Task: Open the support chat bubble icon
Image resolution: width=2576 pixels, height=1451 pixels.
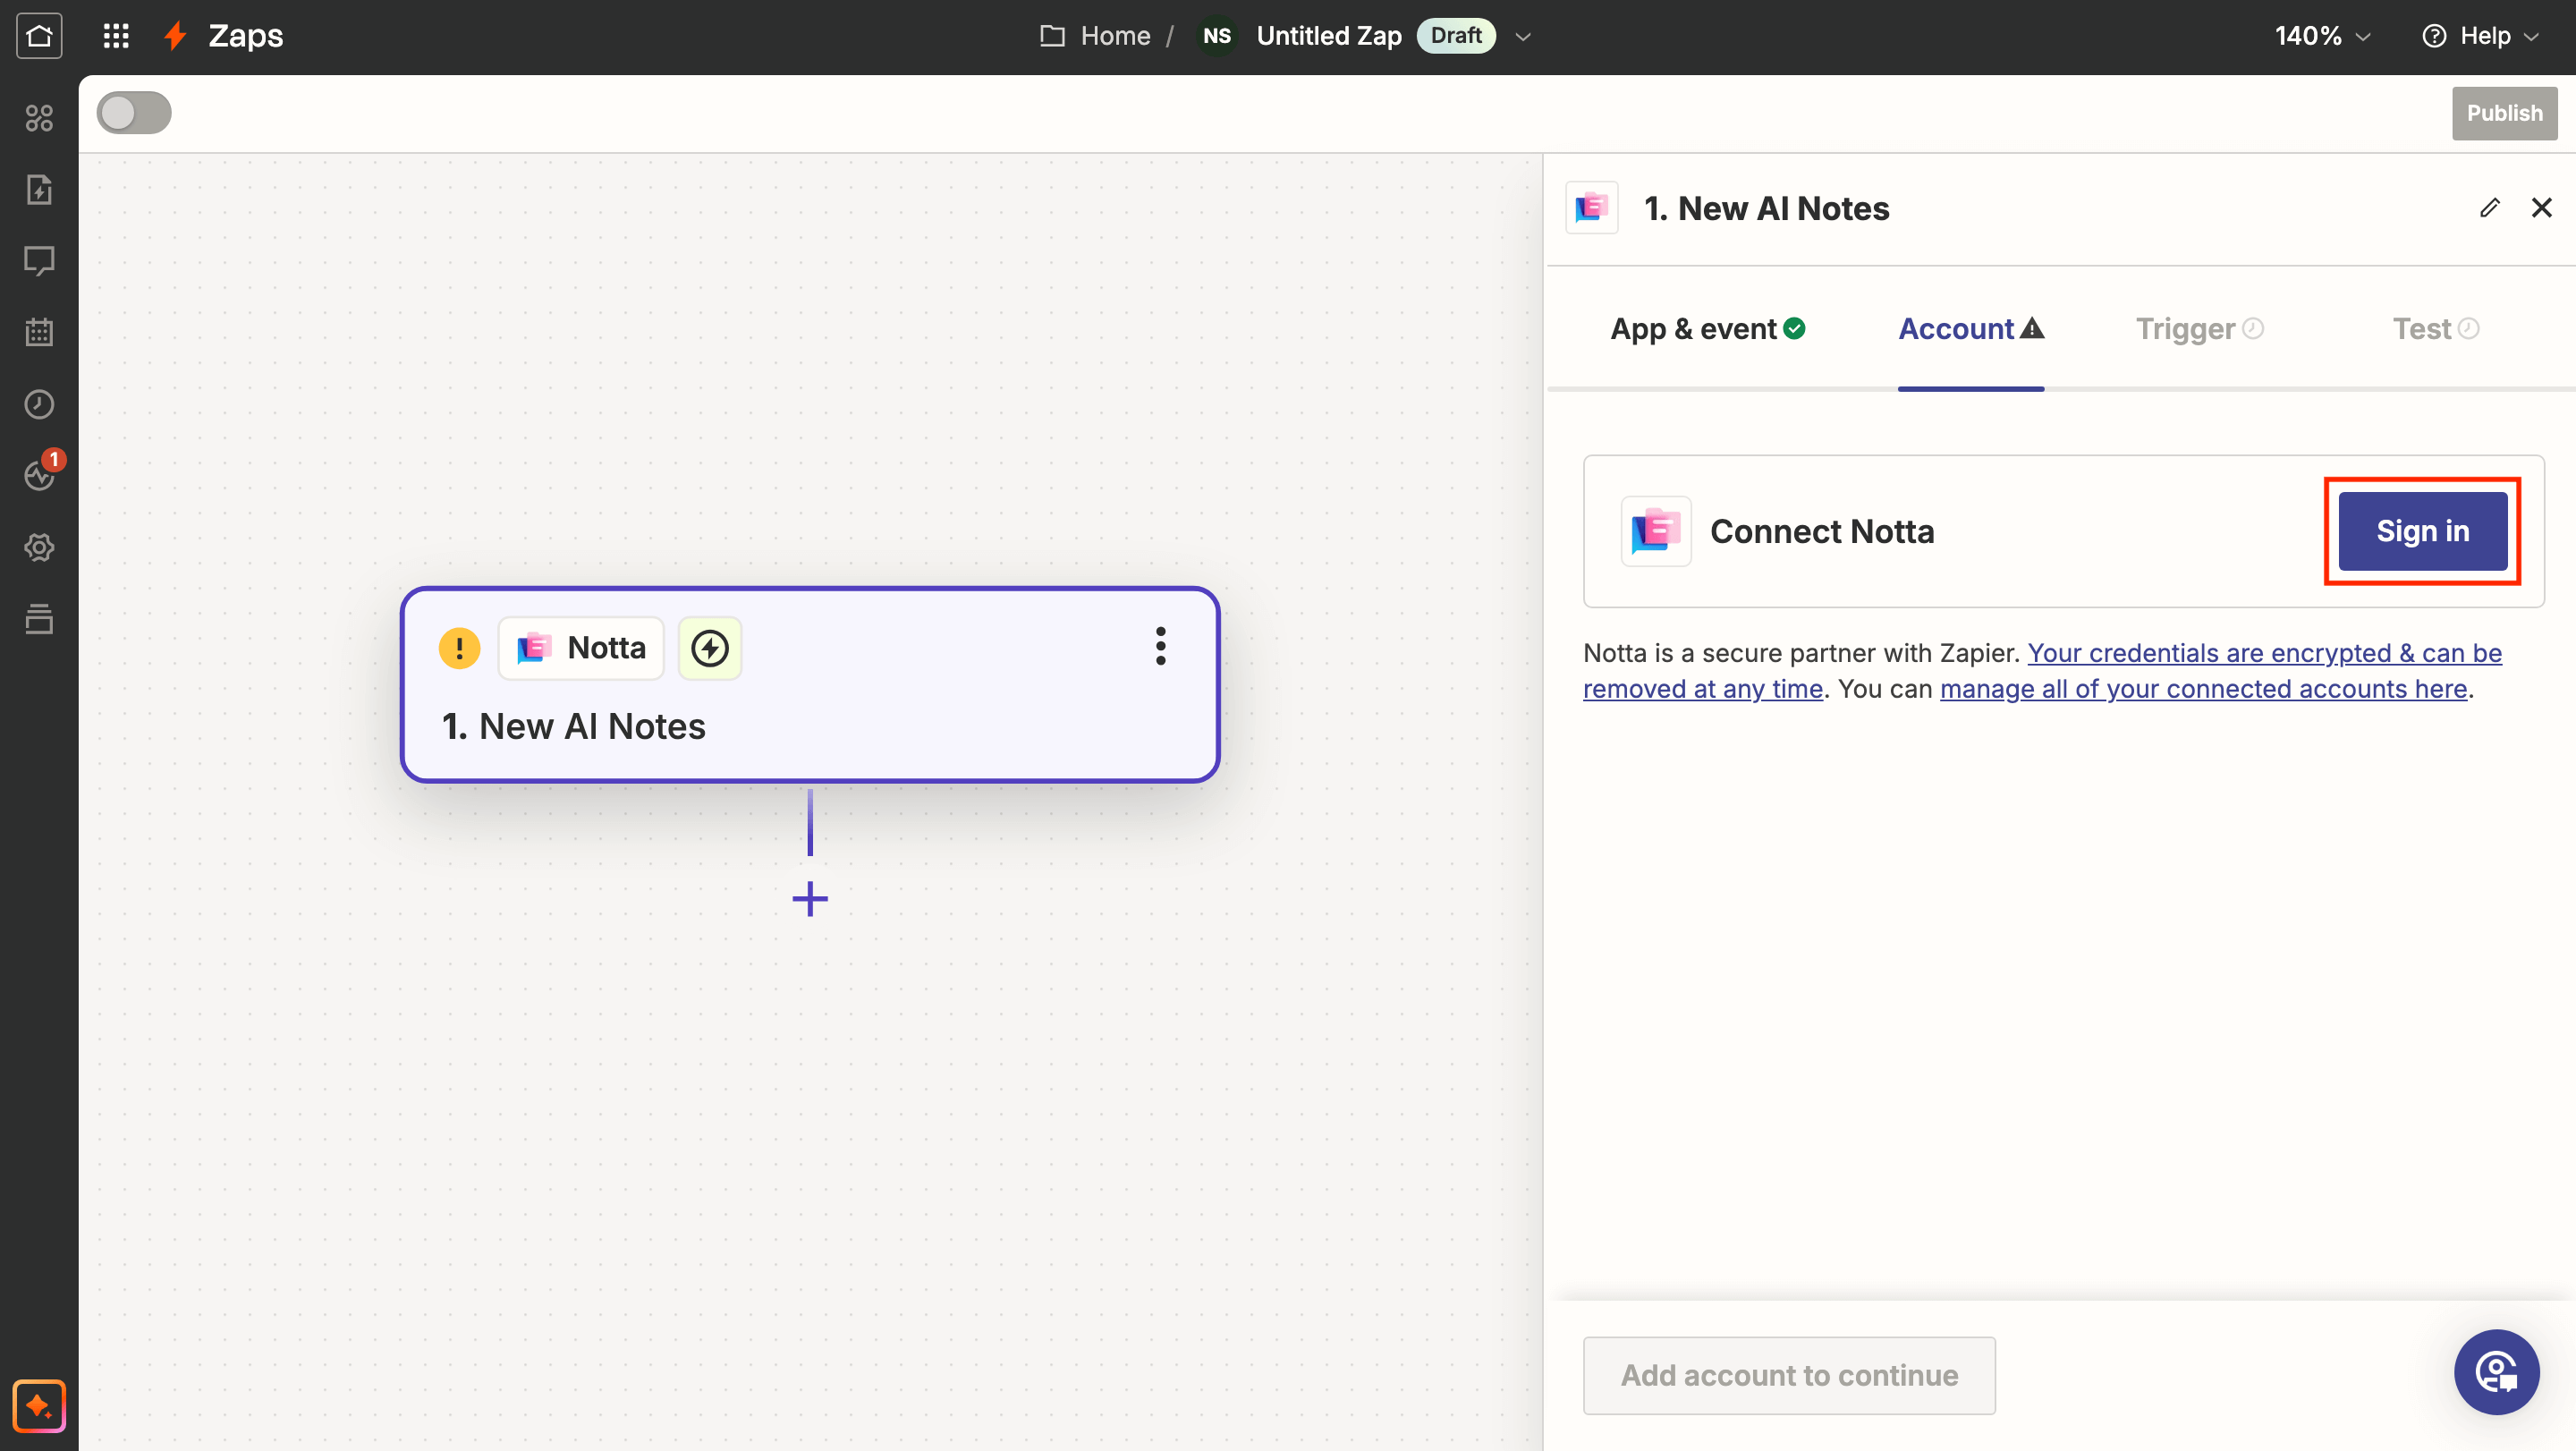Action: pos(2496,1372)
